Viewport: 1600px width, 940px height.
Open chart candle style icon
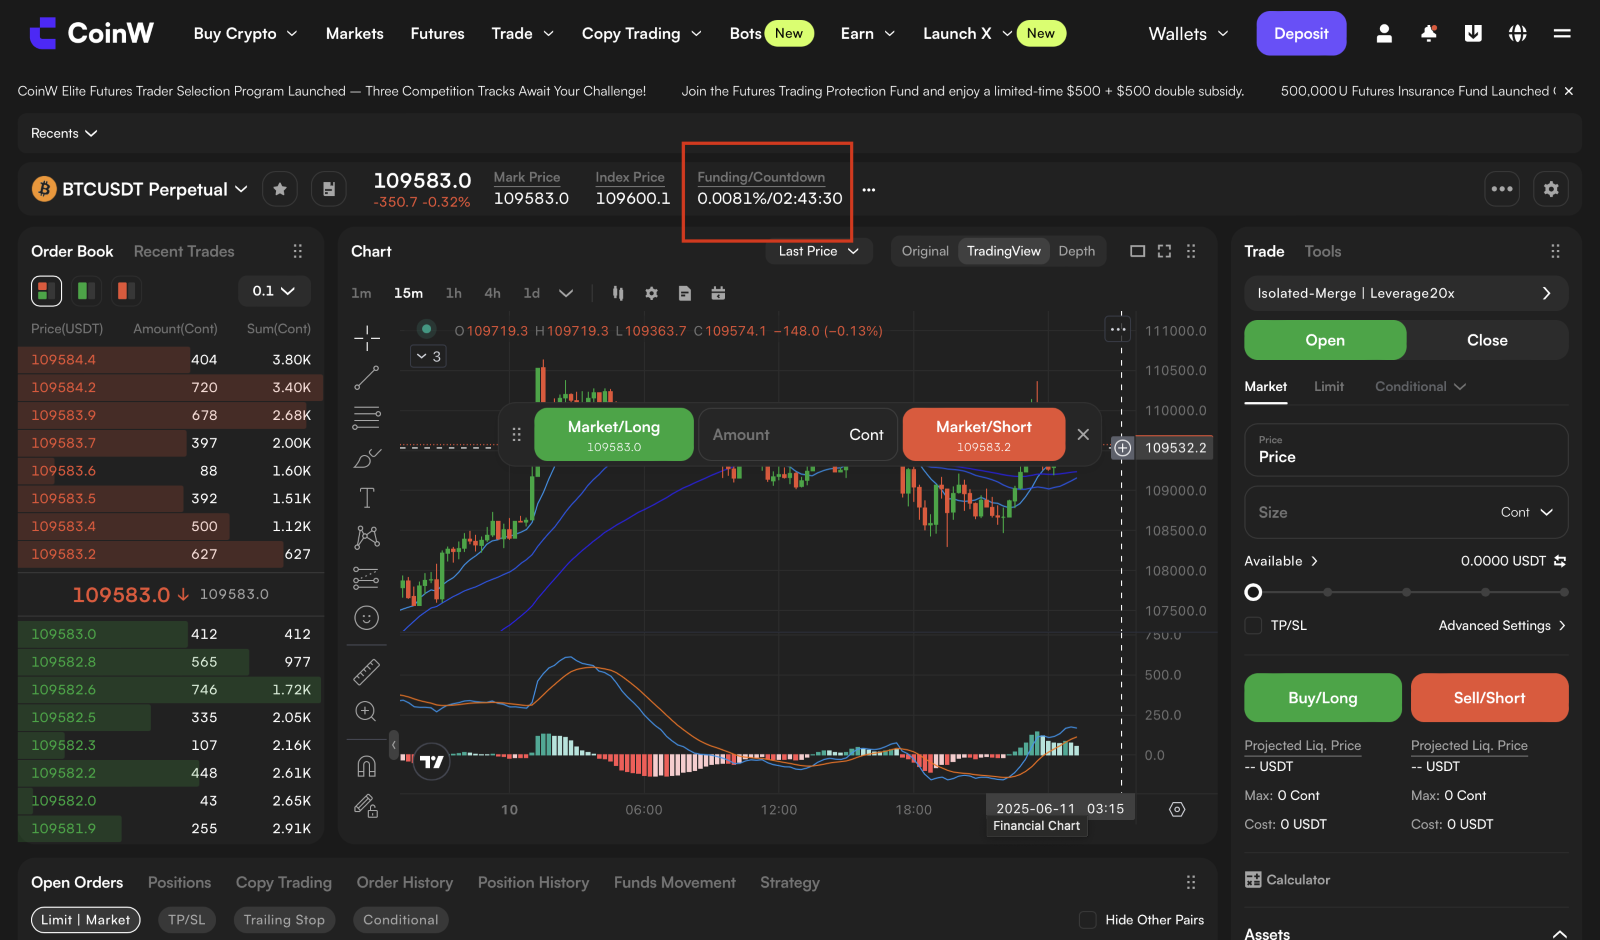pos(618,293)
